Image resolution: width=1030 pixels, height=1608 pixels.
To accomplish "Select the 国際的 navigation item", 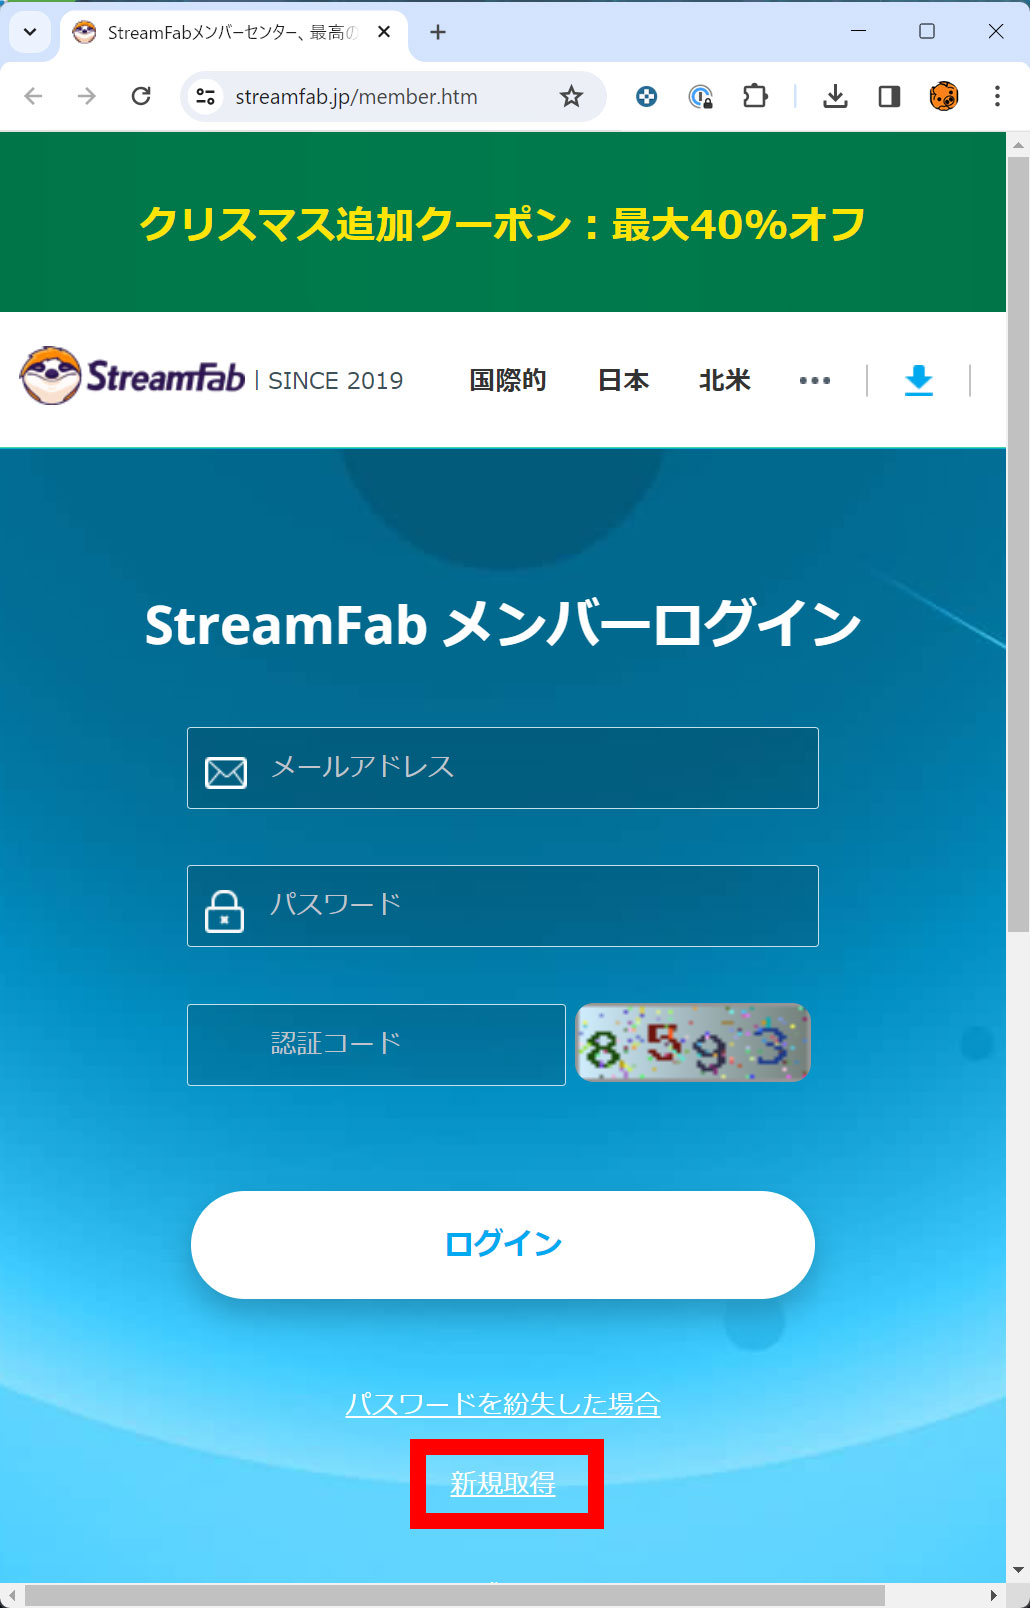I will pyautogui.click(x=508, y=381).
